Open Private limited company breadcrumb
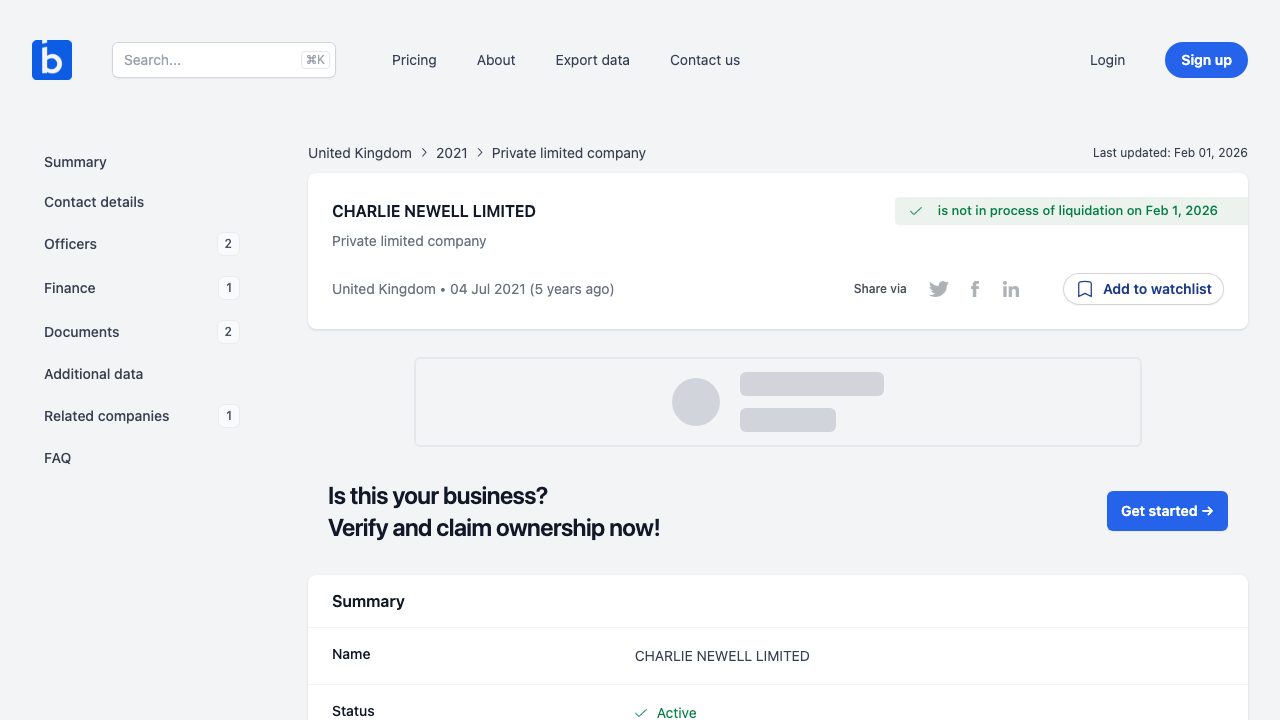 coord(569,153)
